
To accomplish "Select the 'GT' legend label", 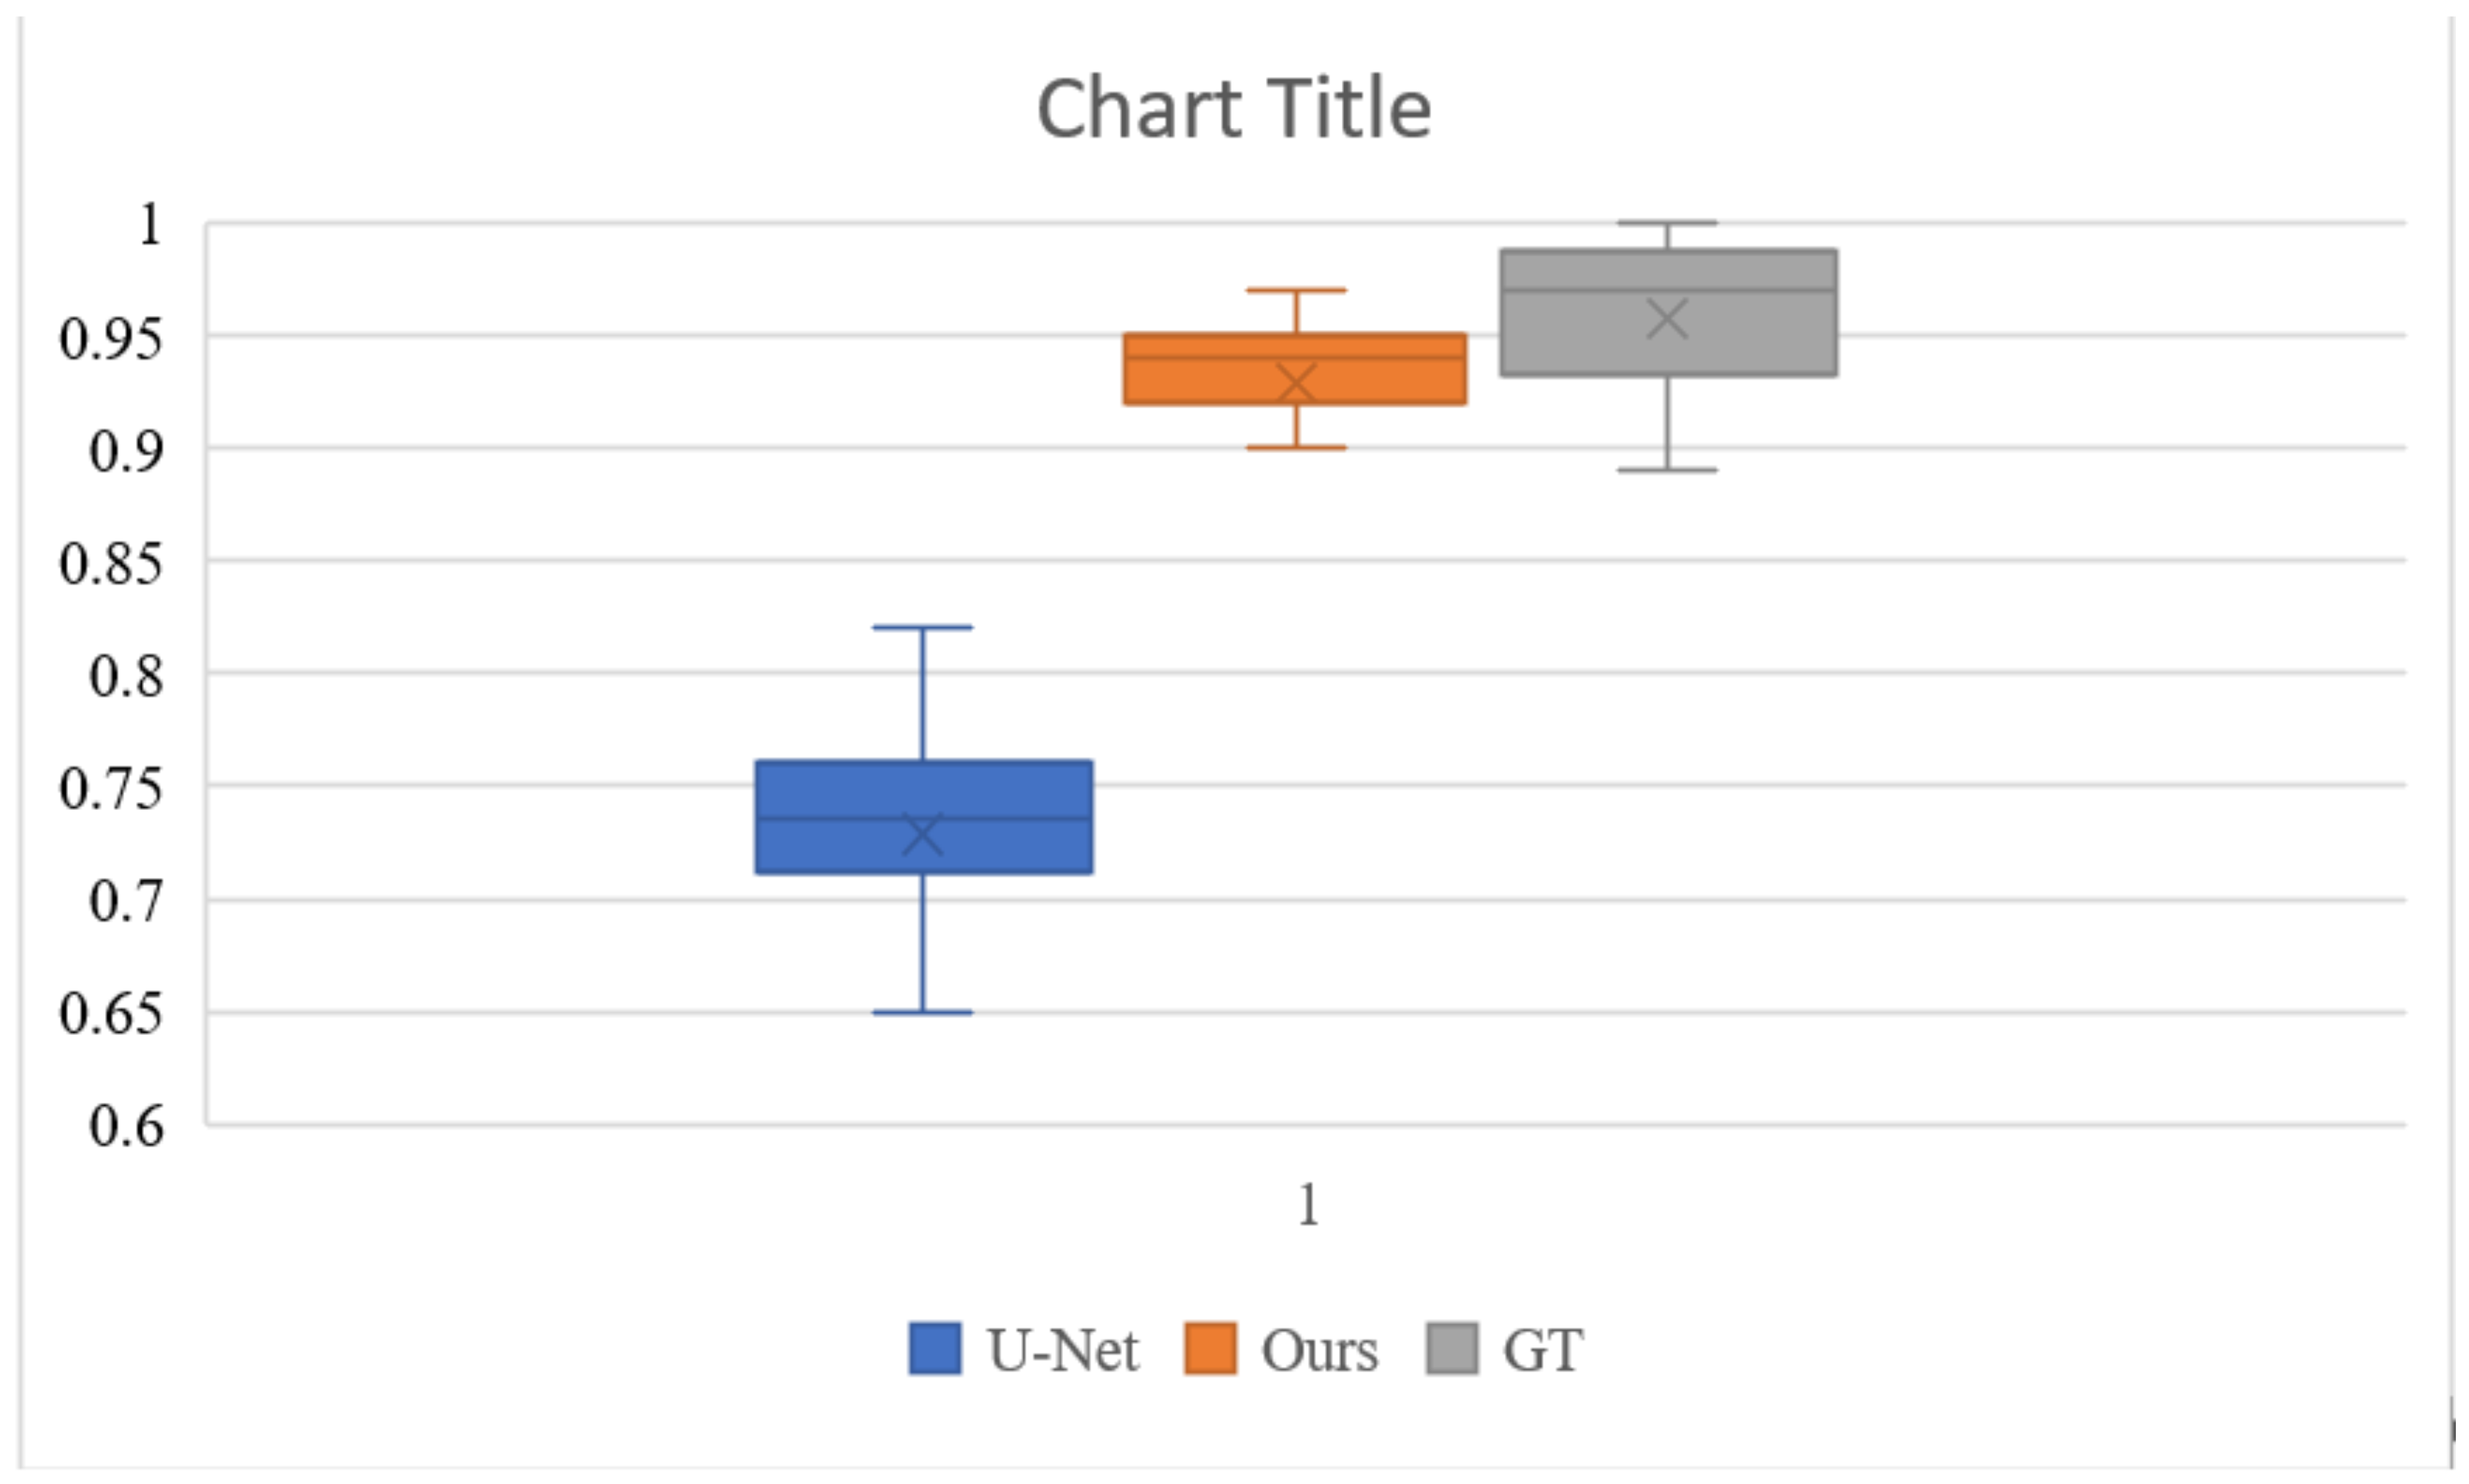I will pos(1542,1350).
